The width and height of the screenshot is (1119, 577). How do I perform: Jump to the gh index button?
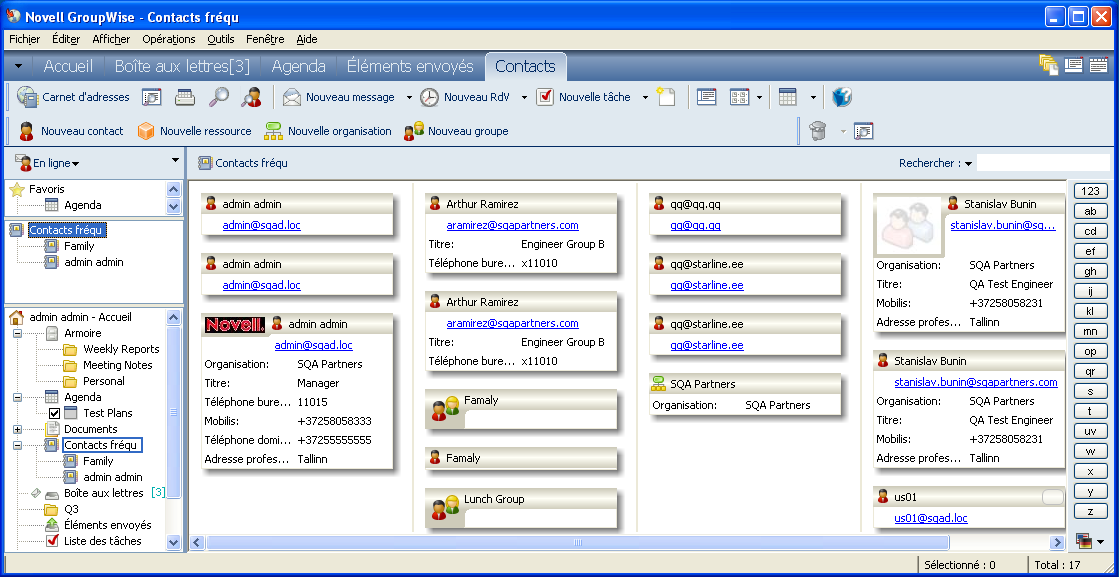tap(1090, 271)
